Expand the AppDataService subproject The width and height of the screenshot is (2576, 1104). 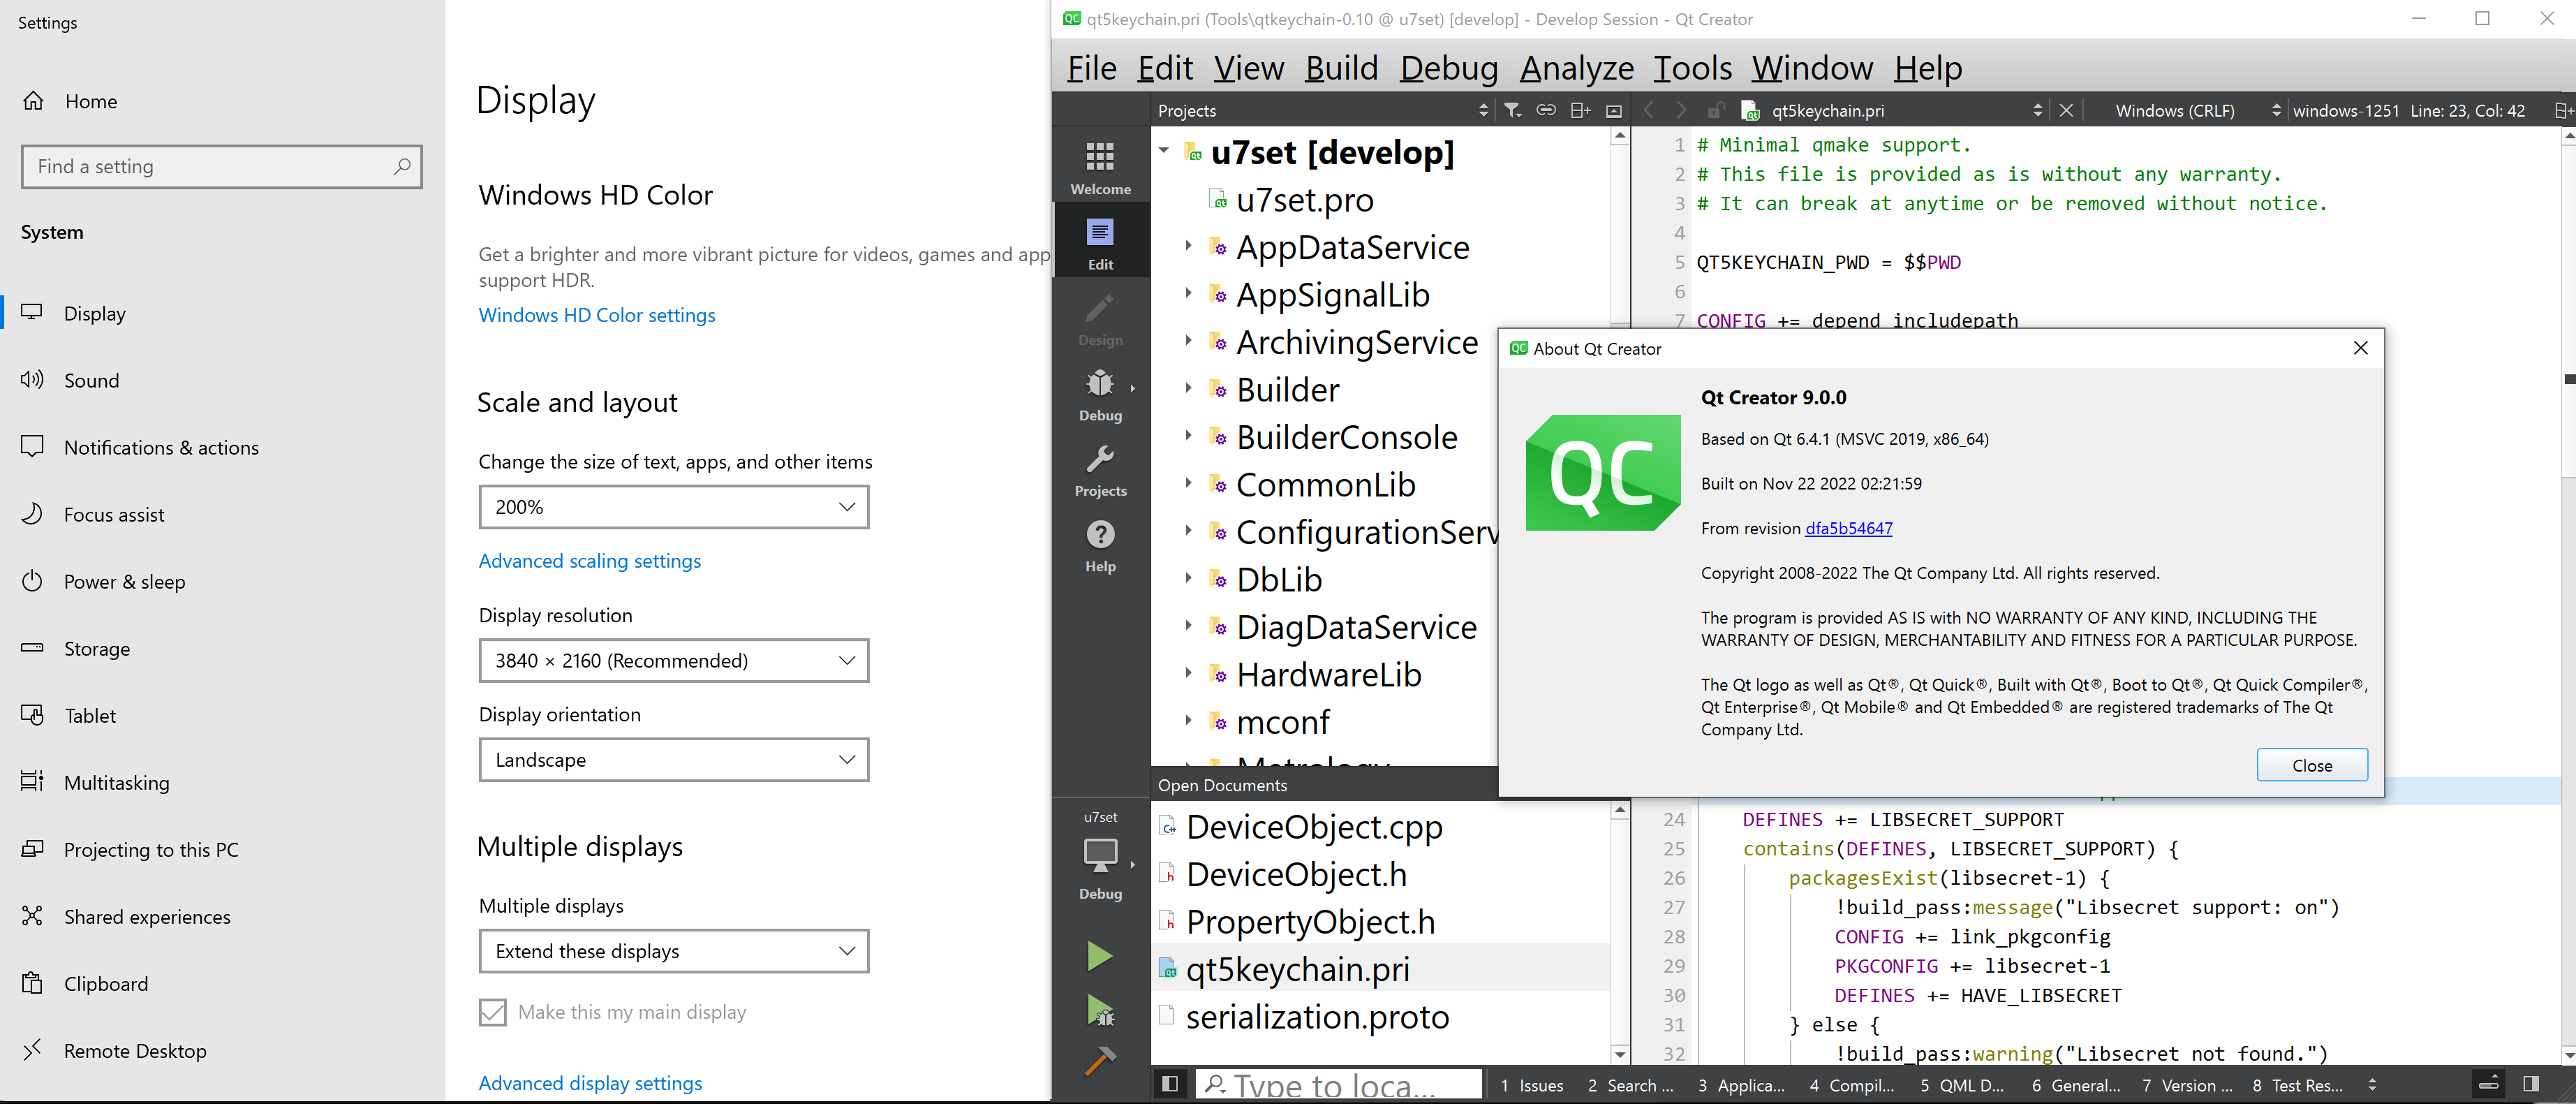[1188, 245]
